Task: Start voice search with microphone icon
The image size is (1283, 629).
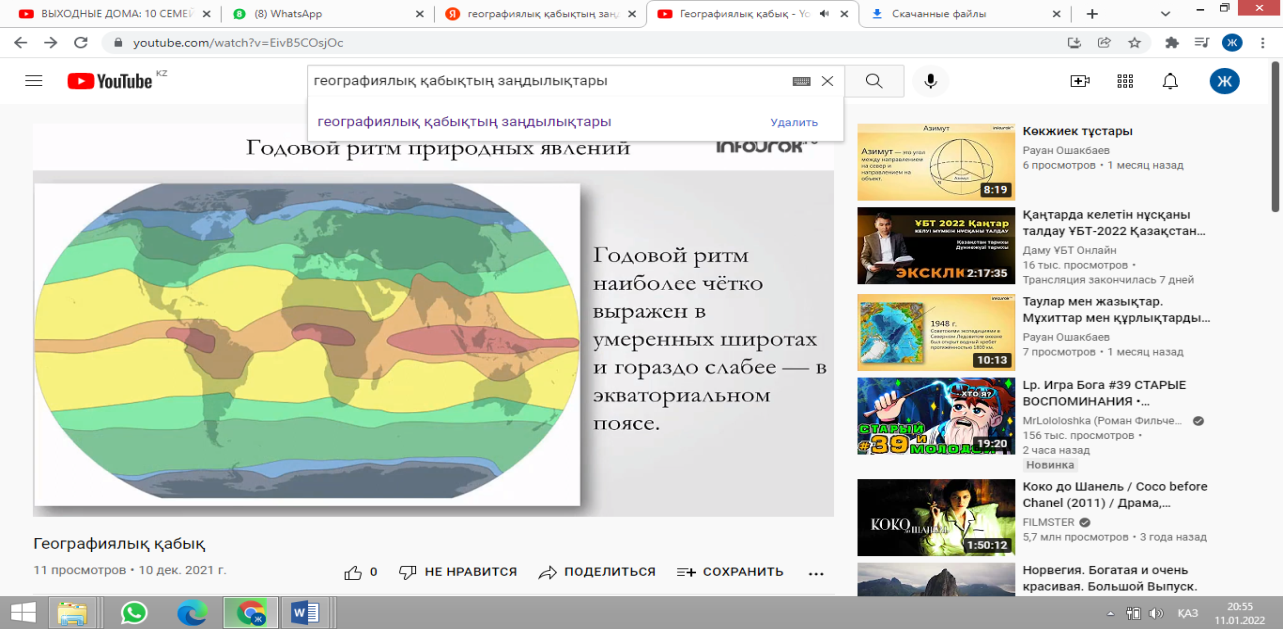Action: pos(931,81)
